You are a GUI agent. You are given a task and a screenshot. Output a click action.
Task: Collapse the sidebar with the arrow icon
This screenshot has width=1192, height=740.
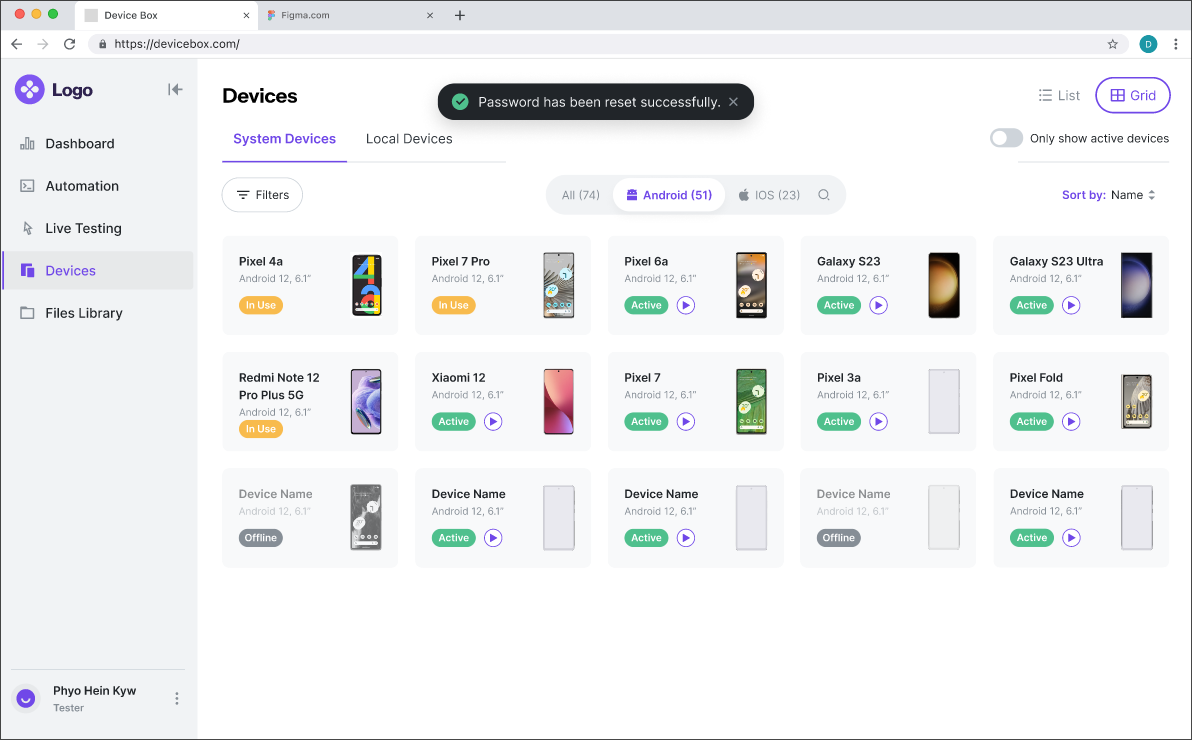pyautogui.click(x=175, y=90)
